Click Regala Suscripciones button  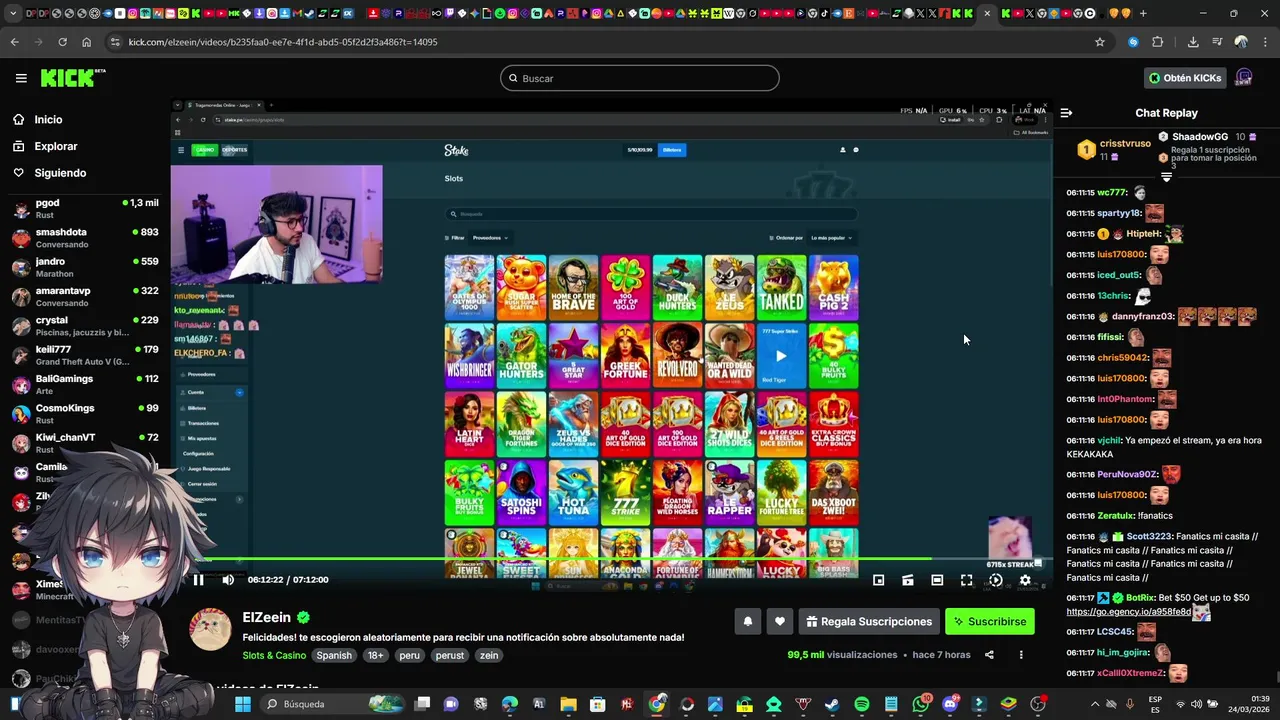(x=869, y=621)
